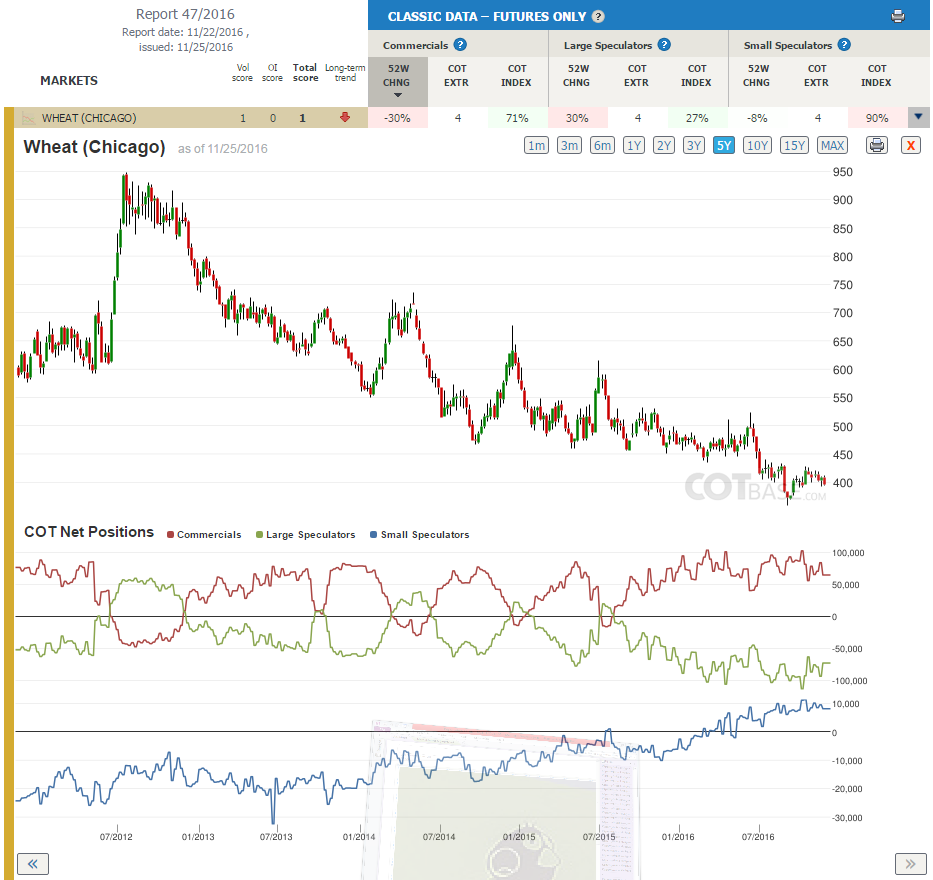This screenshot has width=933, height=880.
Task: Toggle Commercials series in legend
Action: click(x=204, y=534)
